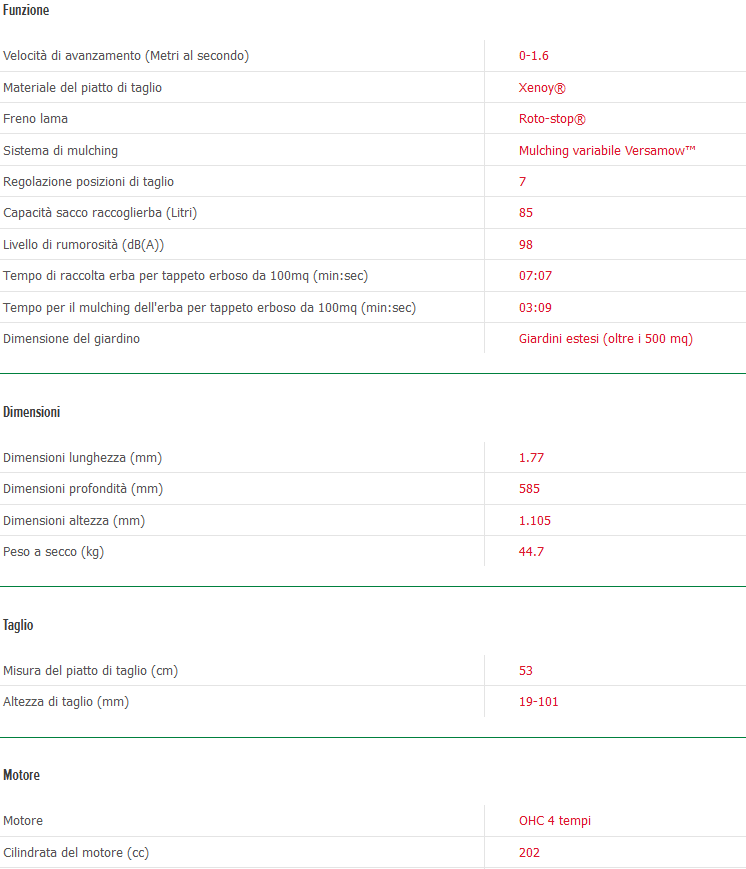Click the 44.7 dry weight value
Image resolution: width=746 pixels, height=869 pixels.
coord(531,552)
